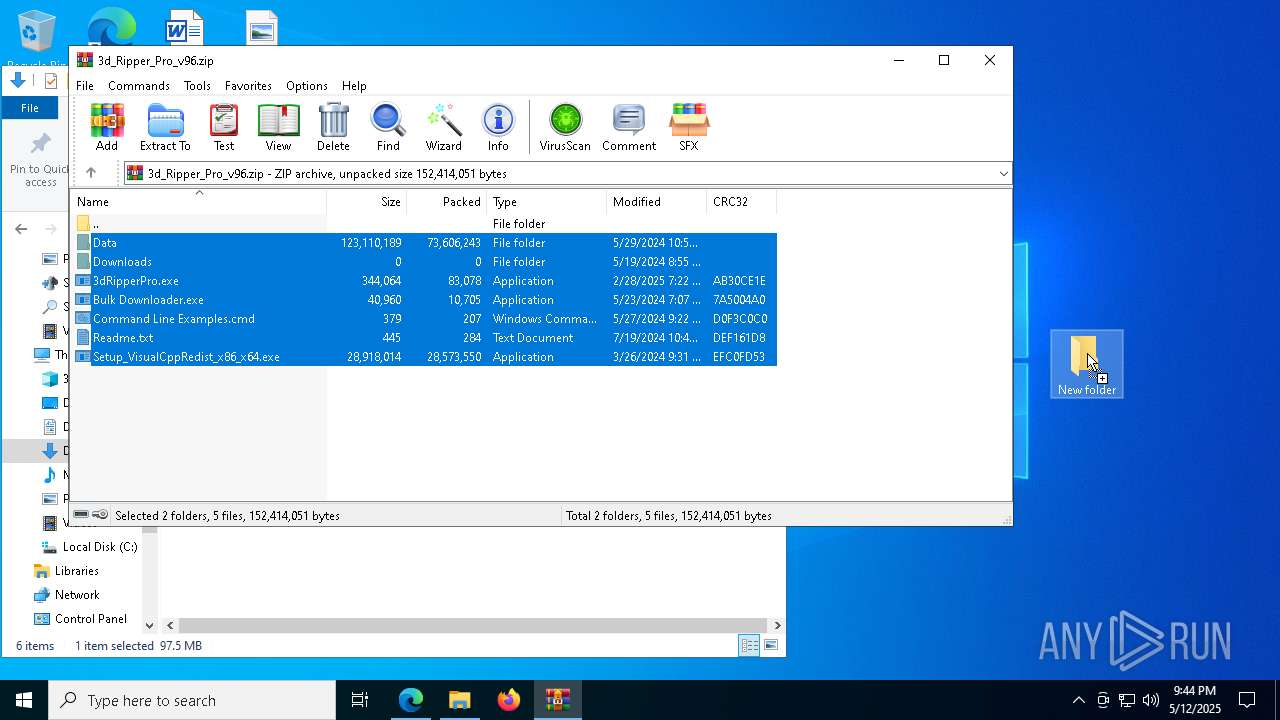
Task: Open the Options menu
Action: [x=307, y=86]
